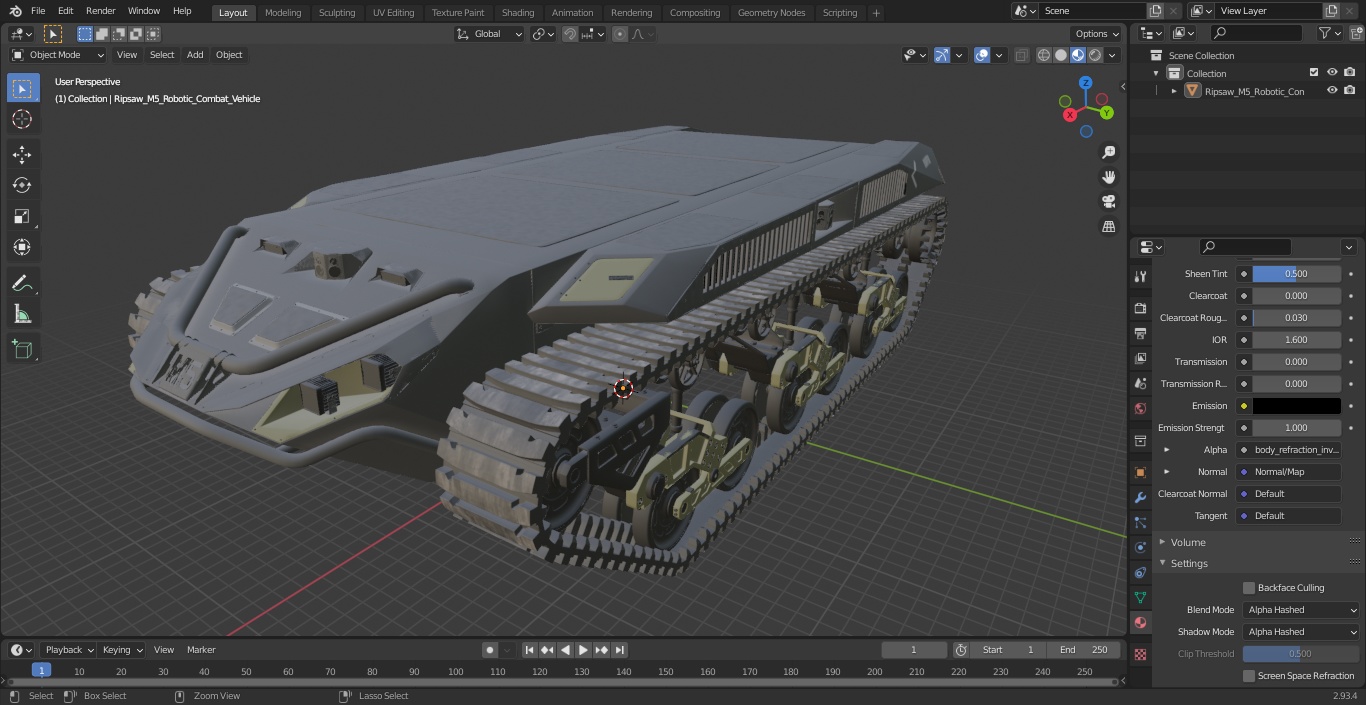Click play animation button
The height and width of the screenshot is (705, 1366).
pos(584,650)
